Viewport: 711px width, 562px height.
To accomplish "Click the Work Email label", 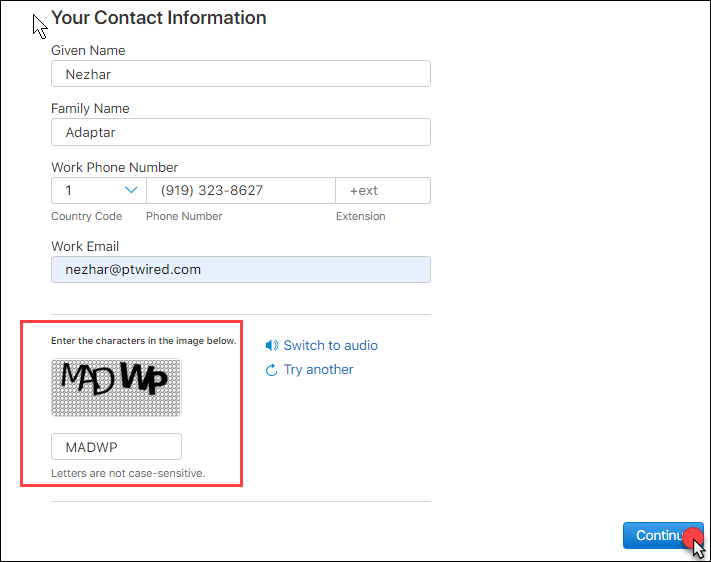I will point(85,246).
